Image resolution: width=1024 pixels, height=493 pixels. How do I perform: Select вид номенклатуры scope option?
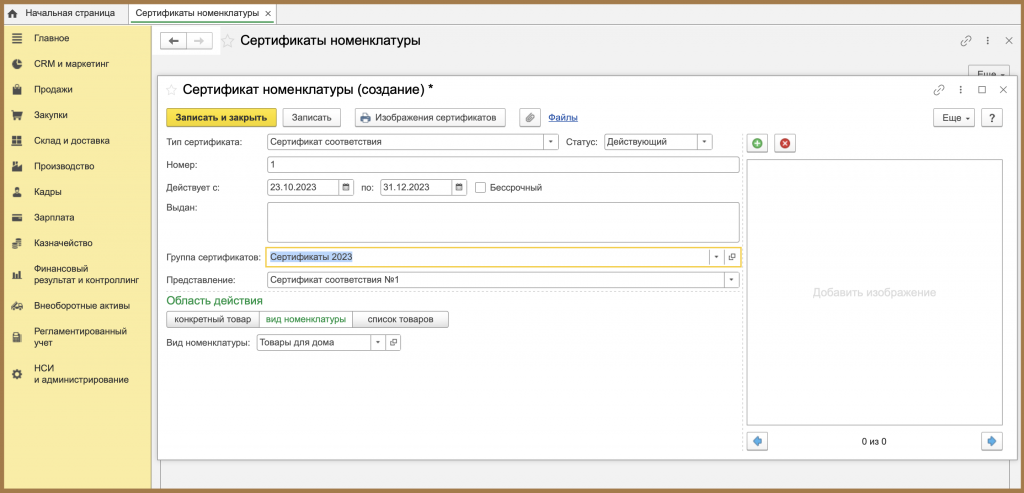tap(306, 319)
